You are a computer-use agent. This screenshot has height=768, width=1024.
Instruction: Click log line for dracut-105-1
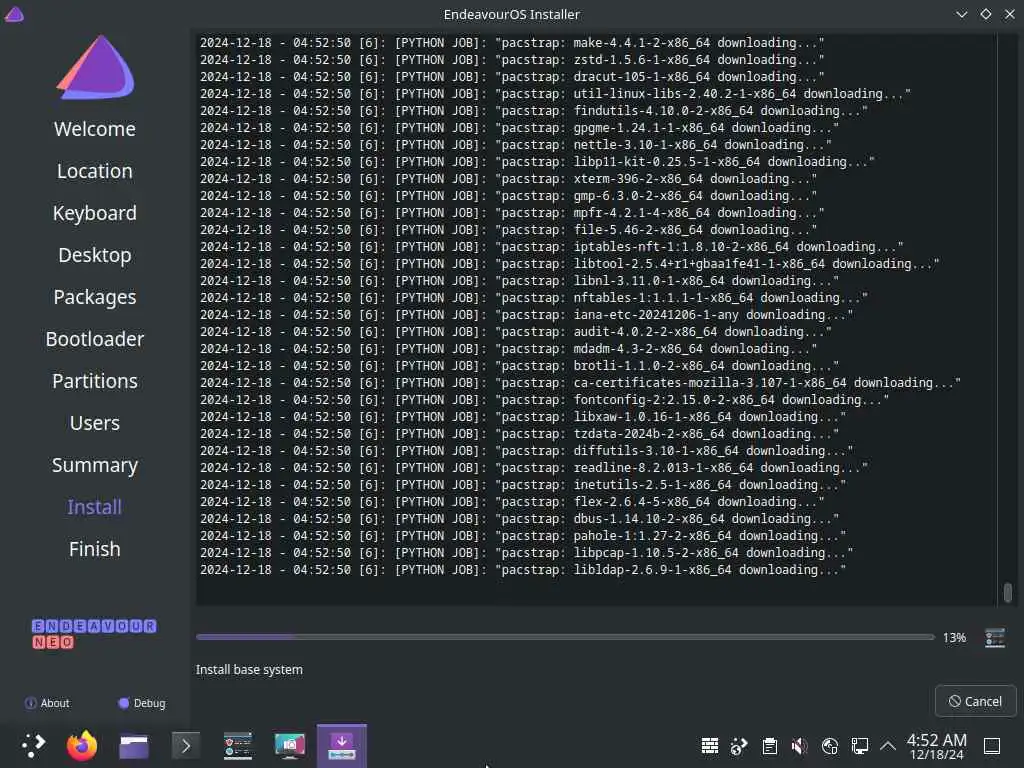click(x=512, y=76)
